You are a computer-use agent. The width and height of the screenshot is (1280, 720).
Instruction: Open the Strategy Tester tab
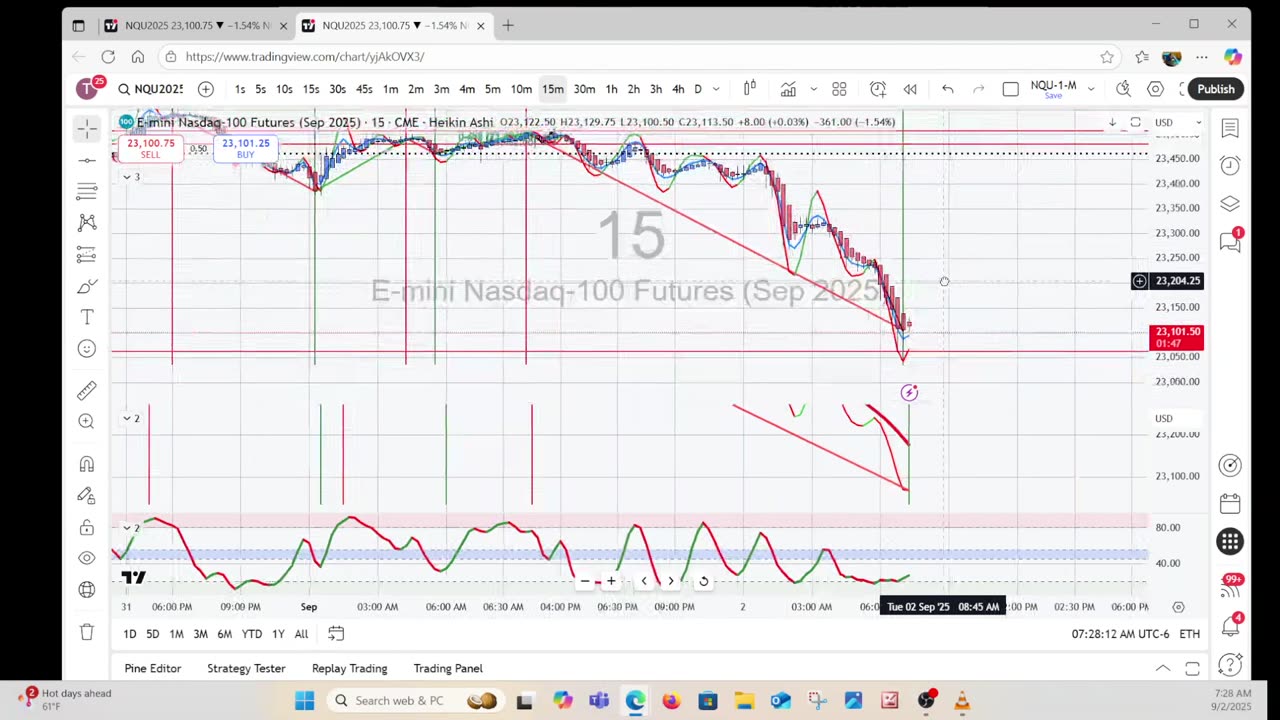246,668
